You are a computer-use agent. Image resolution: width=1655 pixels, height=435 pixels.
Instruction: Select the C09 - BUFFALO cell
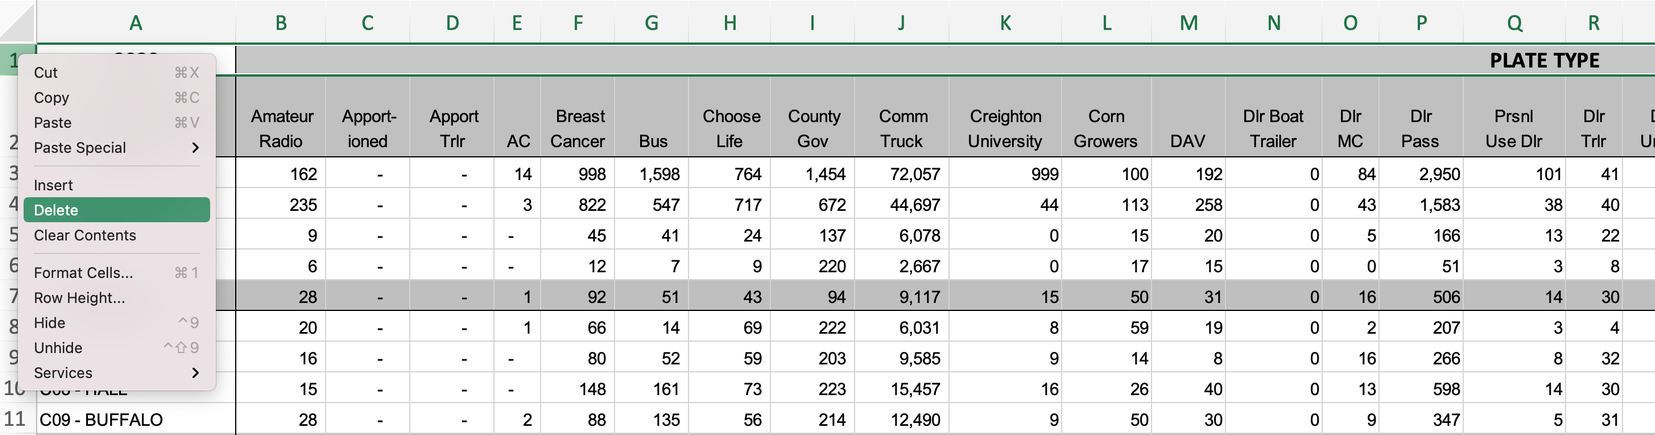[x=136, y=419]
